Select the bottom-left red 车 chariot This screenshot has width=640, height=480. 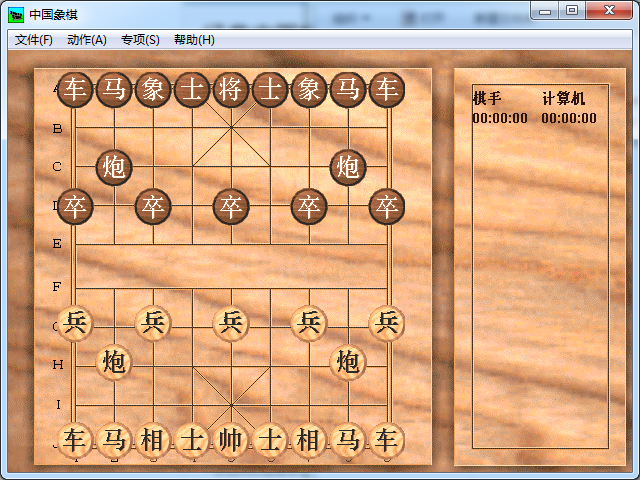point(75,440)
